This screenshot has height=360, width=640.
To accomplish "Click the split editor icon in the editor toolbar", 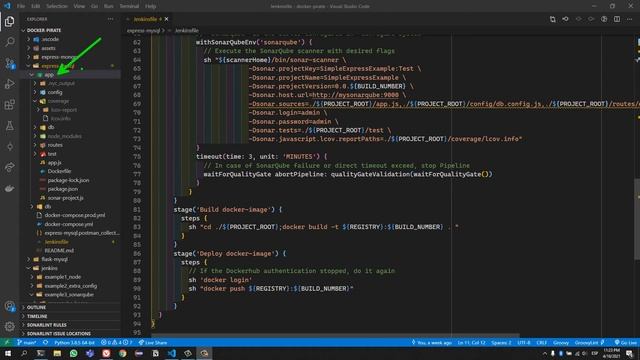I will coord(617,19).
